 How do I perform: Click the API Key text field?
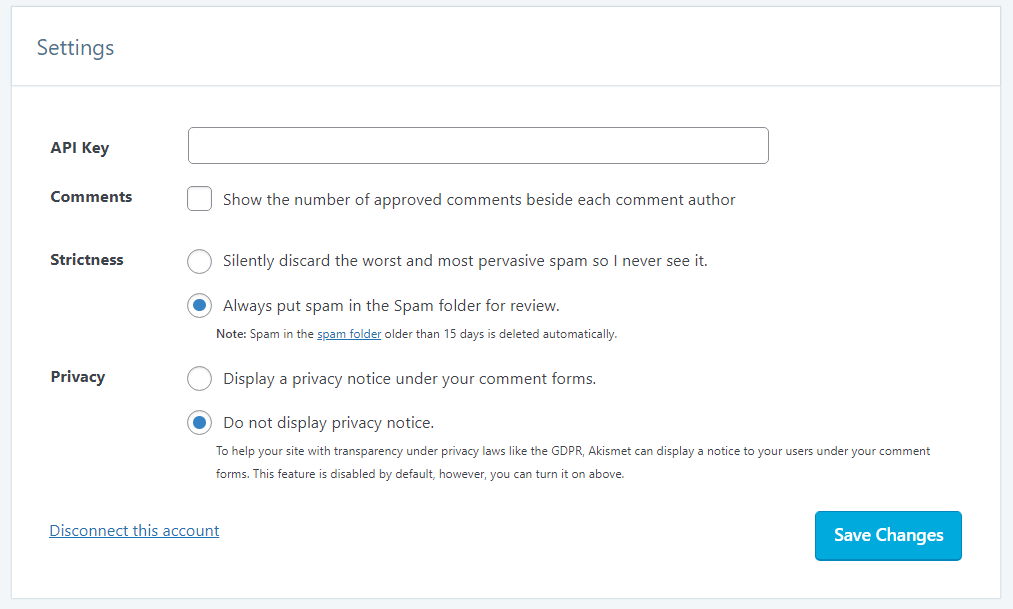point(478,146)
